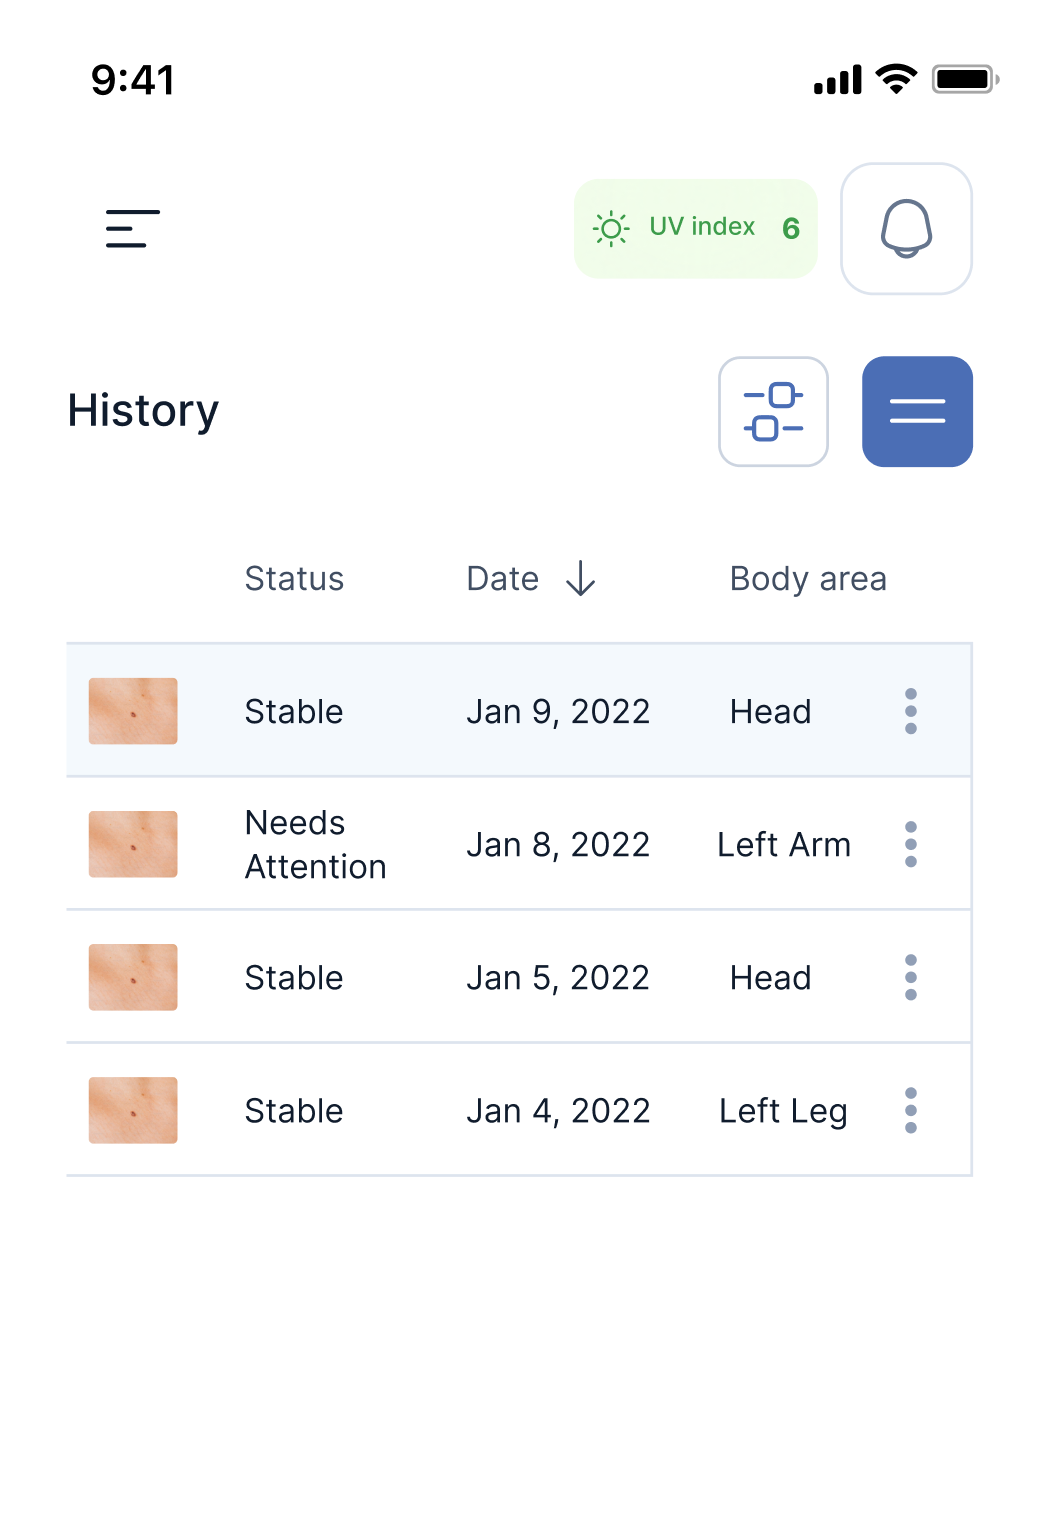Tap the UV index sun badge
Image resolution: width=1040 pixels, height=1526 pixels.
696,229
